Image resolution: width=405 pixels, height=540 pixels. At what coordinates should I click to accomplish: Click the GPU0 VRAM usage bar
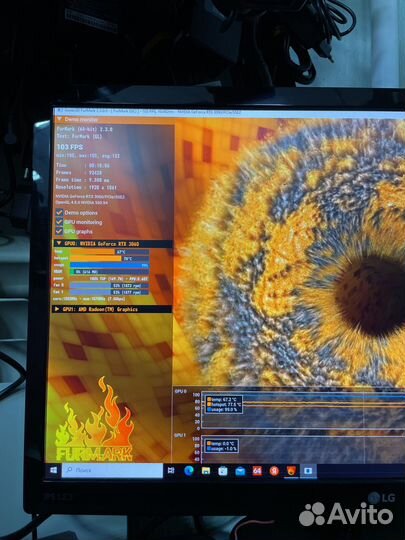[x=110, y=272]
